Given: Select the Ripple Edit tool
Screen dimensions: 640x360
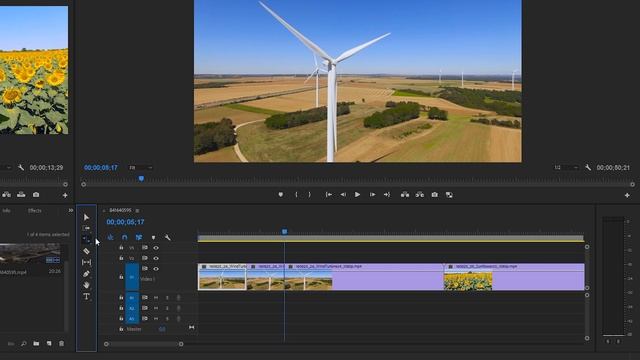Looking at the screenshot, I should pyautogui.click(x=86, y=239).
